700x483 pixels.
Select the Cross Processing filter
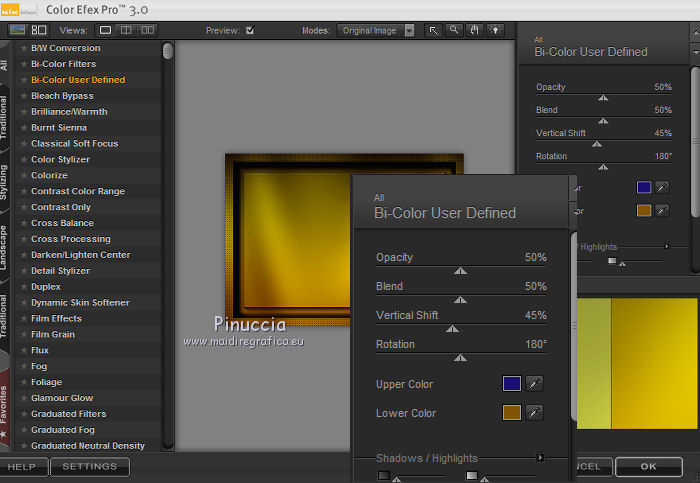coord(70,239)
